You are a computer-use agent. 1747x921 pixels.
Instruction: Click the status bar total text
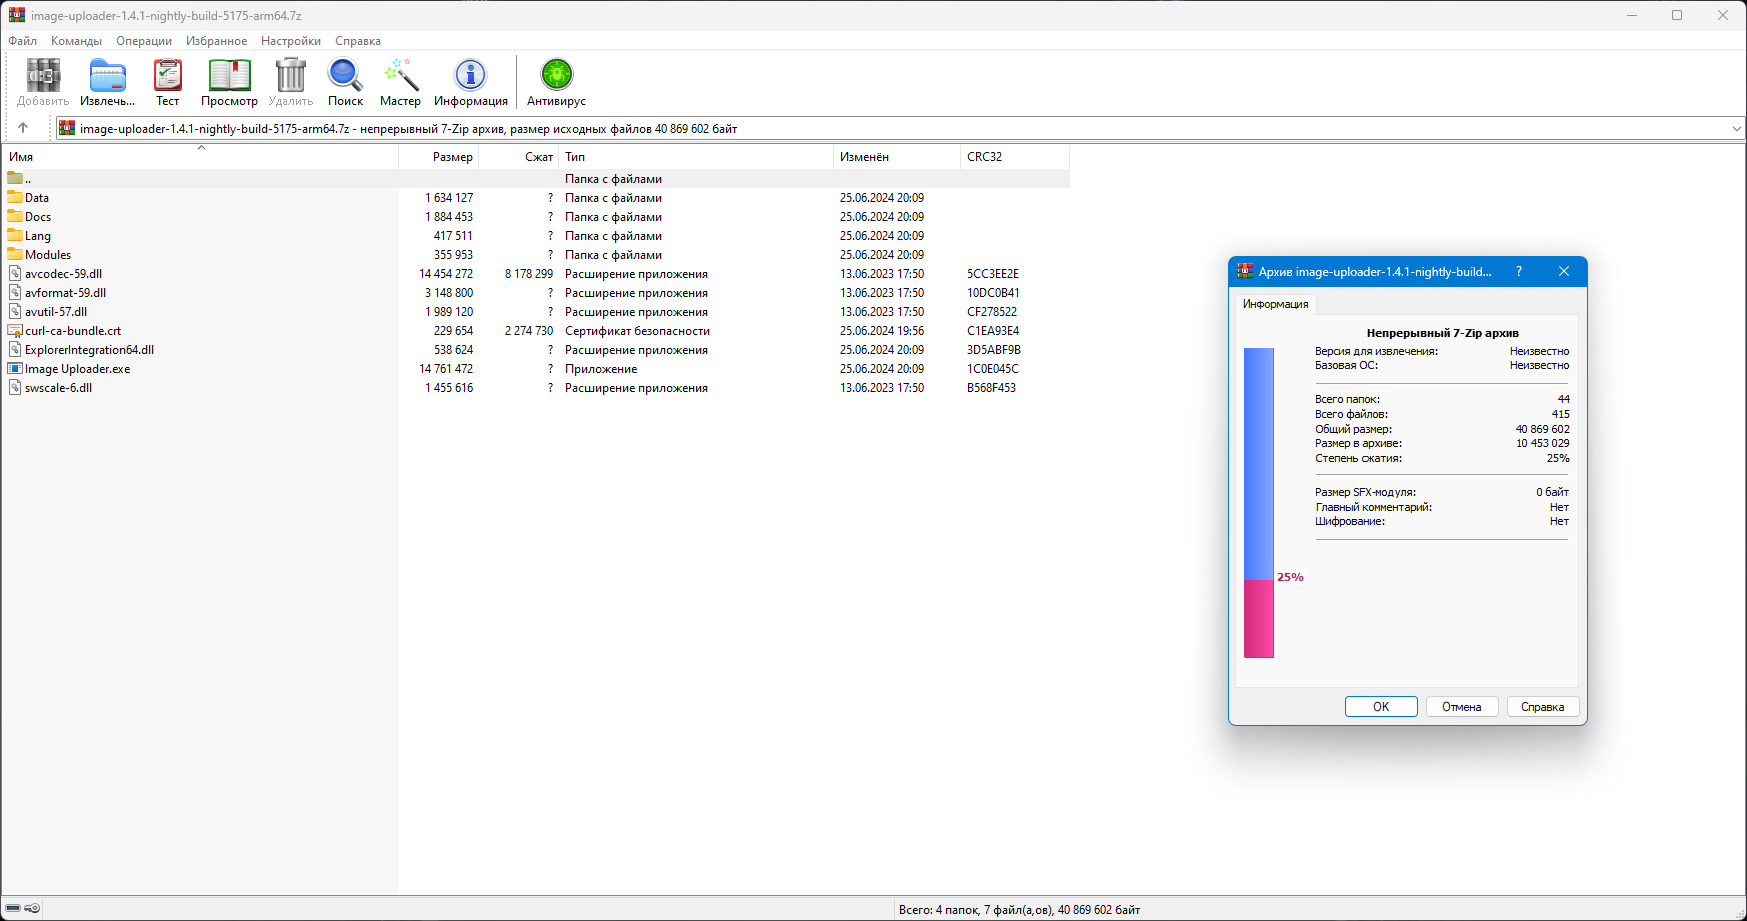1019,909
